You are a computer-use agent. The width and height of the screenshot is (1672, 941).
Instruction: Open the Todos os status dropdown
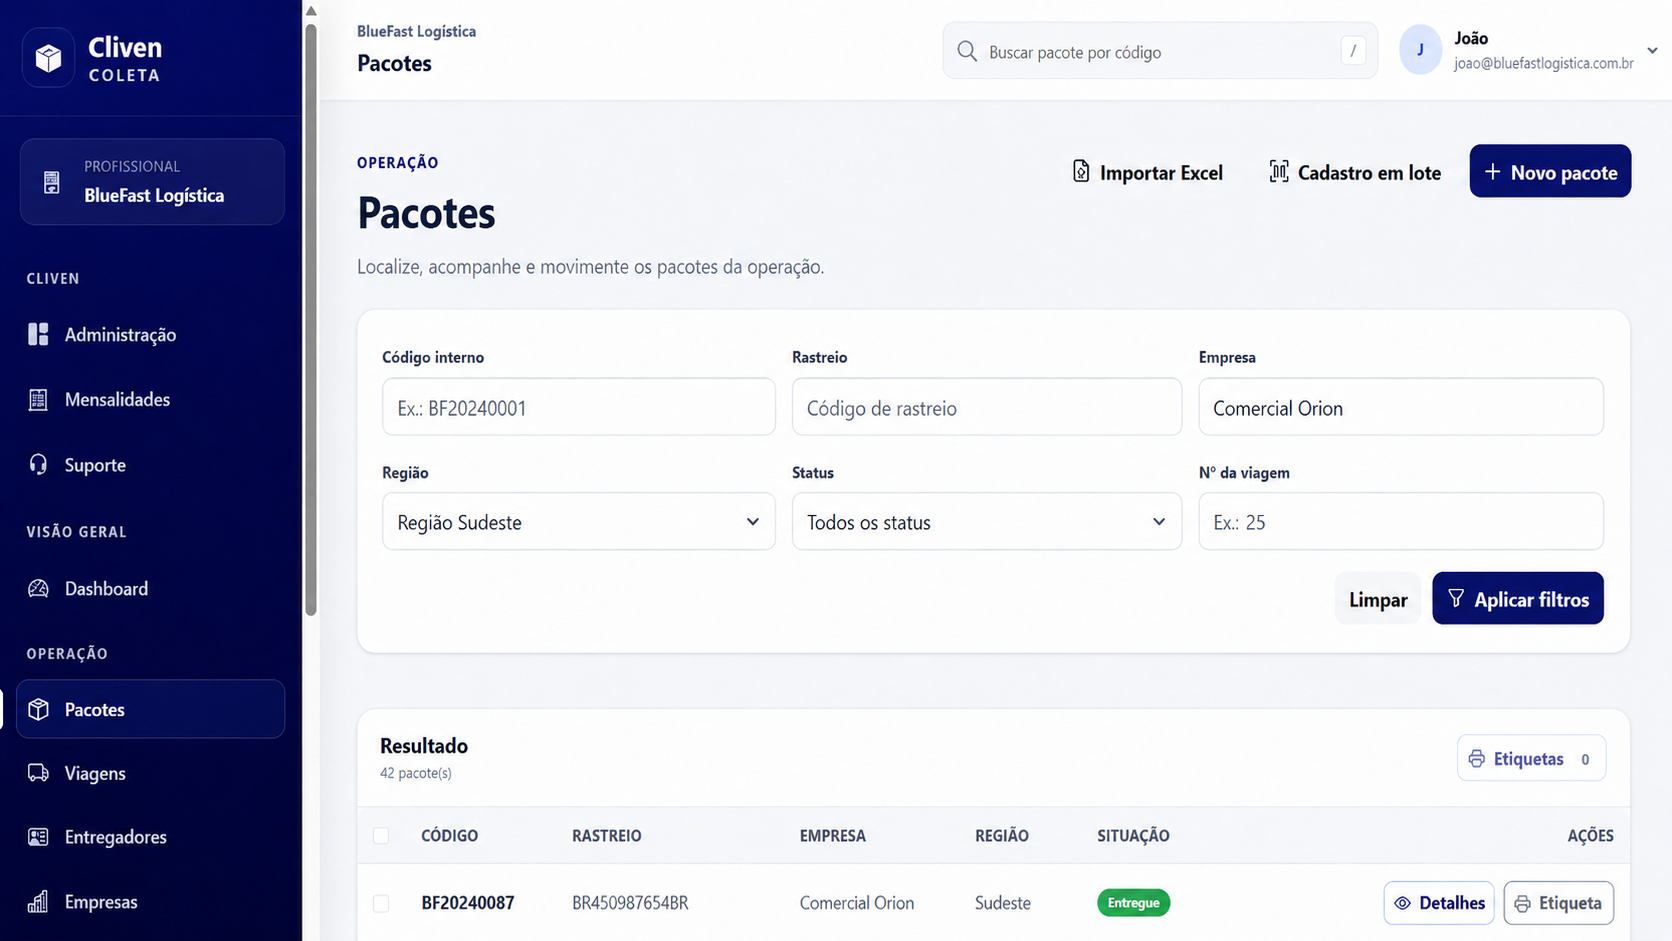click(x=987, y=521)
